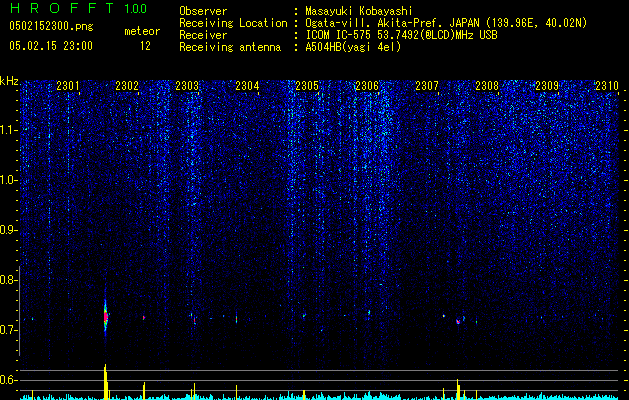Select the filename 0502152300.png

point(51,27)
